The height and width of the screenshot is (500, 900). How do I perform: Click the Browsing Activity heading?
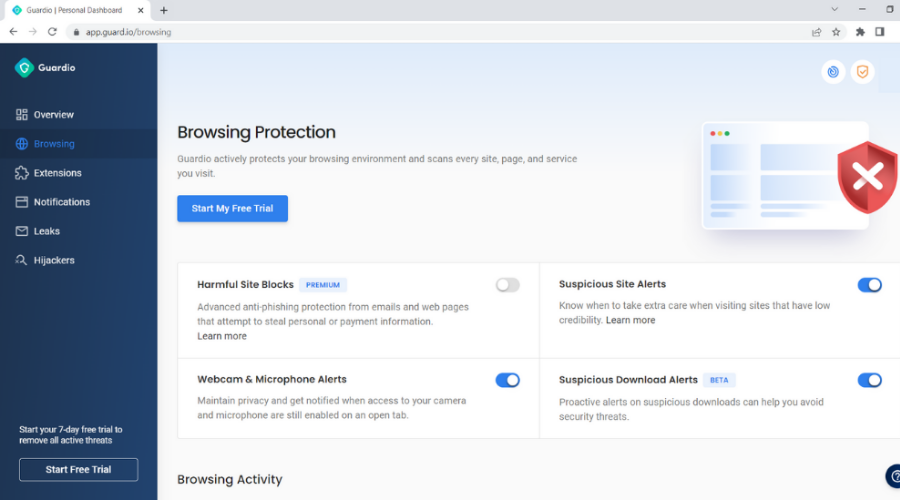[x=230, y=479]
